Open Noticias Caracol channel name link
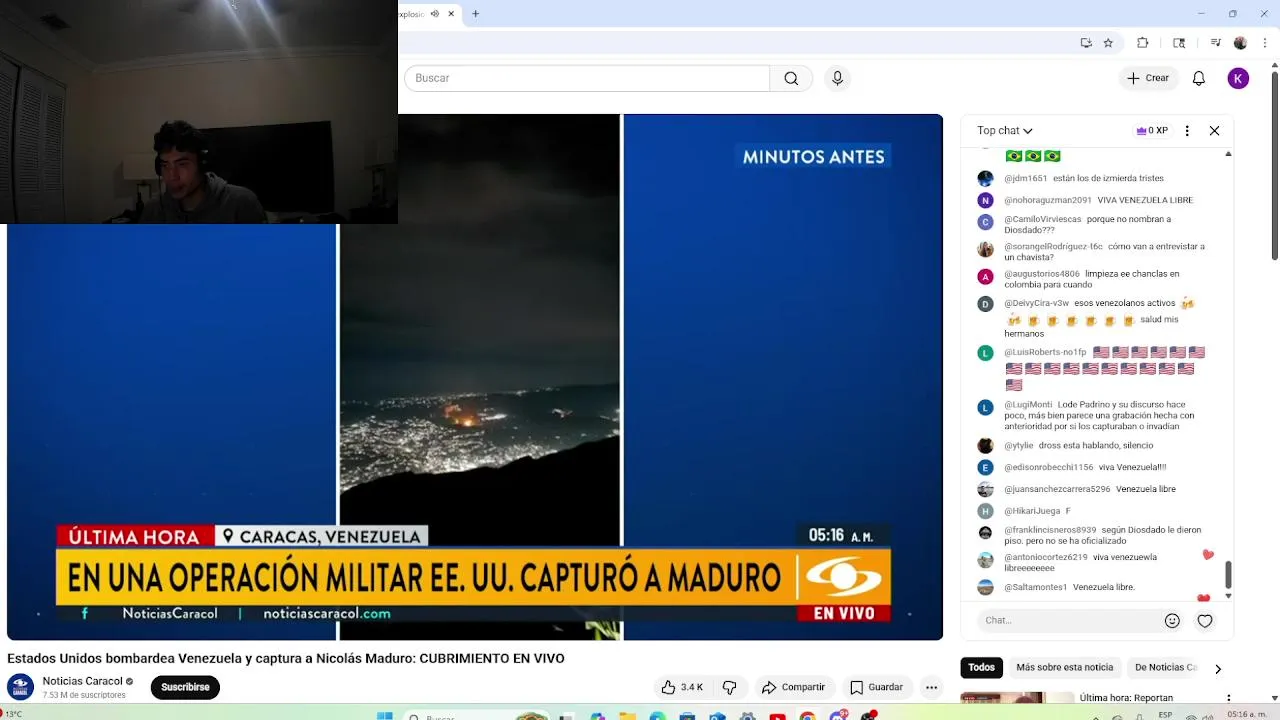The height and width of the screenshot is (720, 1280). [x=82, y=681]
